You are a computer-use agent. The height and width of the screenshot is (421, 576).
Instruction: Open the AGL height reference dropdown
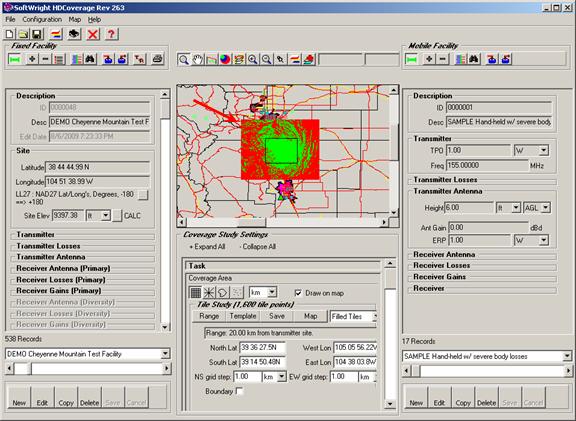[546, 208]
